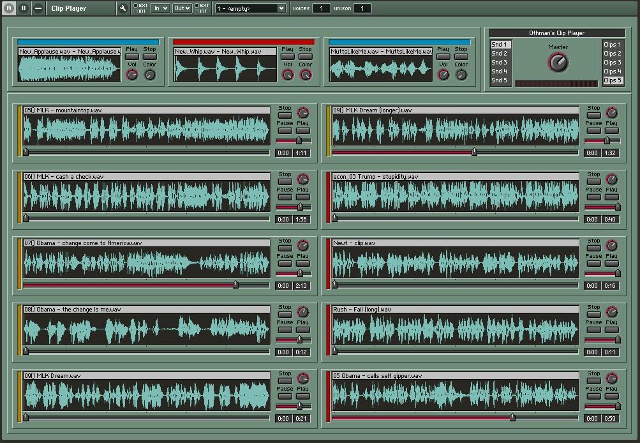Click knob of MLK cash a check clip

pos(303,179)
